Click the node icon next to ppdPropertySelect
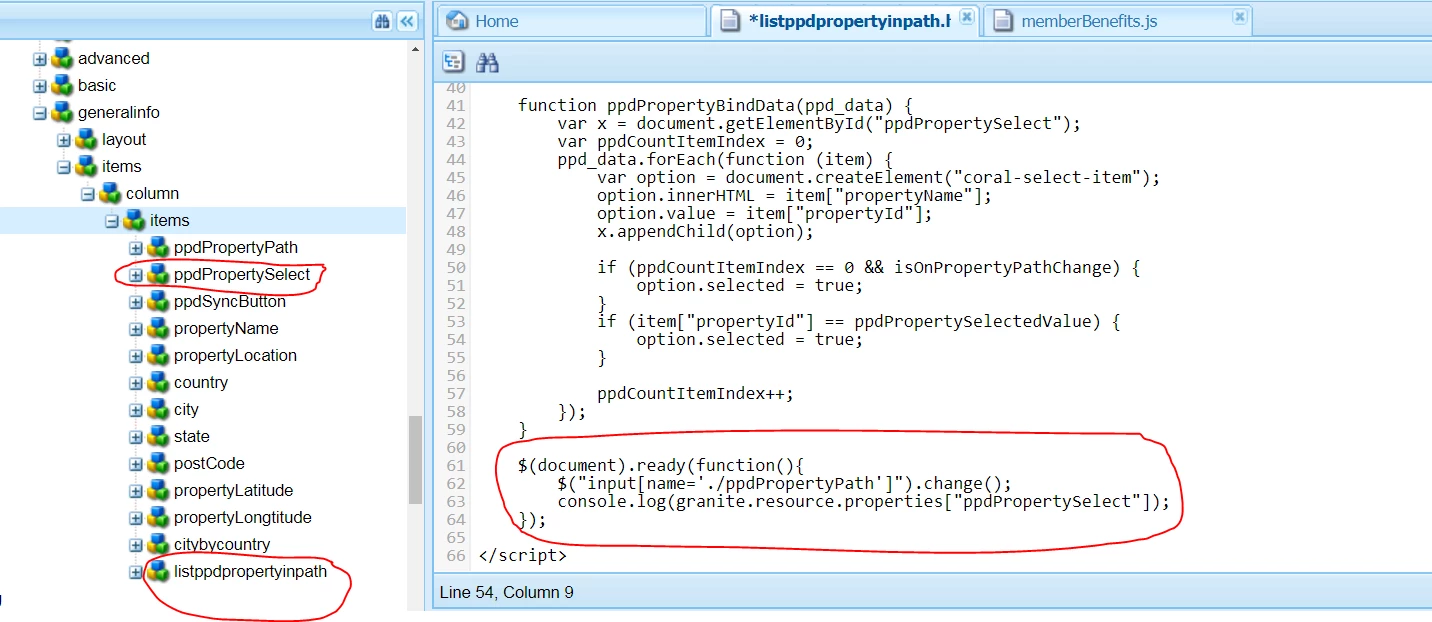1432x622 pixels. click(159, 274)
